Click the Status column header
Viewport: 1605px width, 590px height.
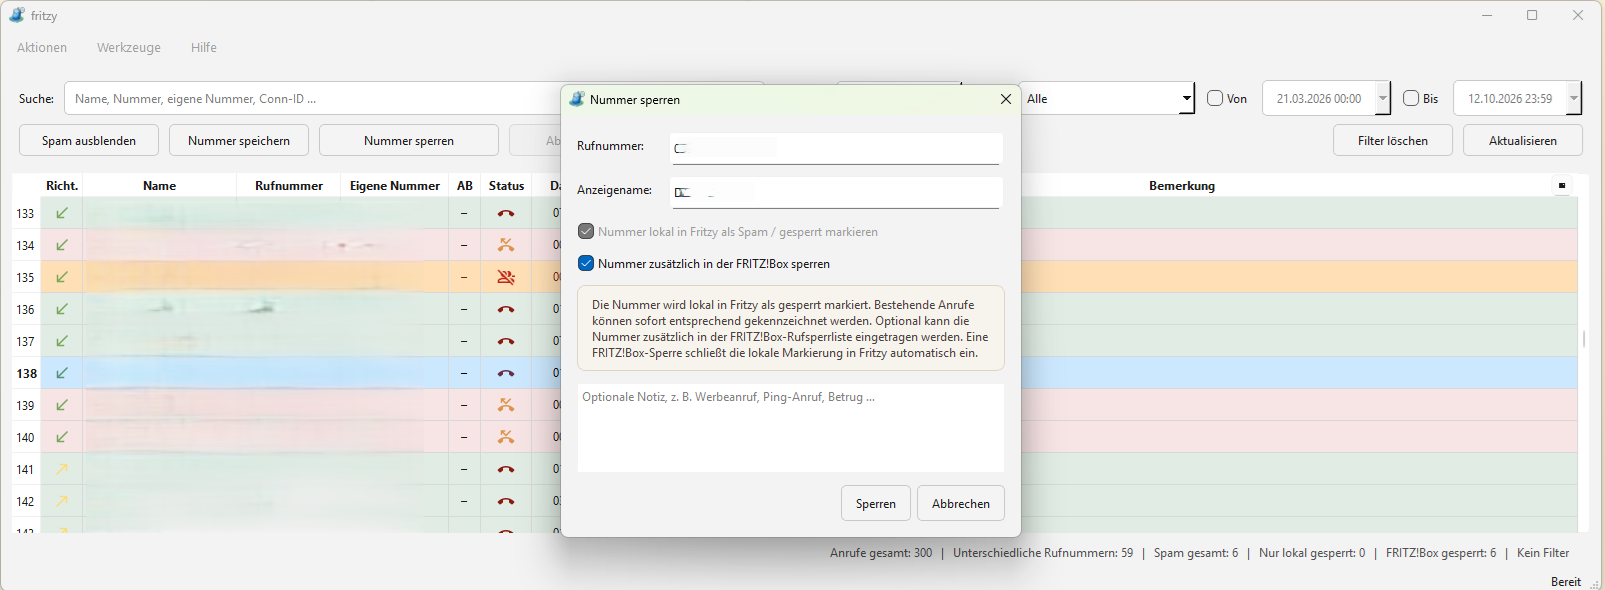pos(506,186)
